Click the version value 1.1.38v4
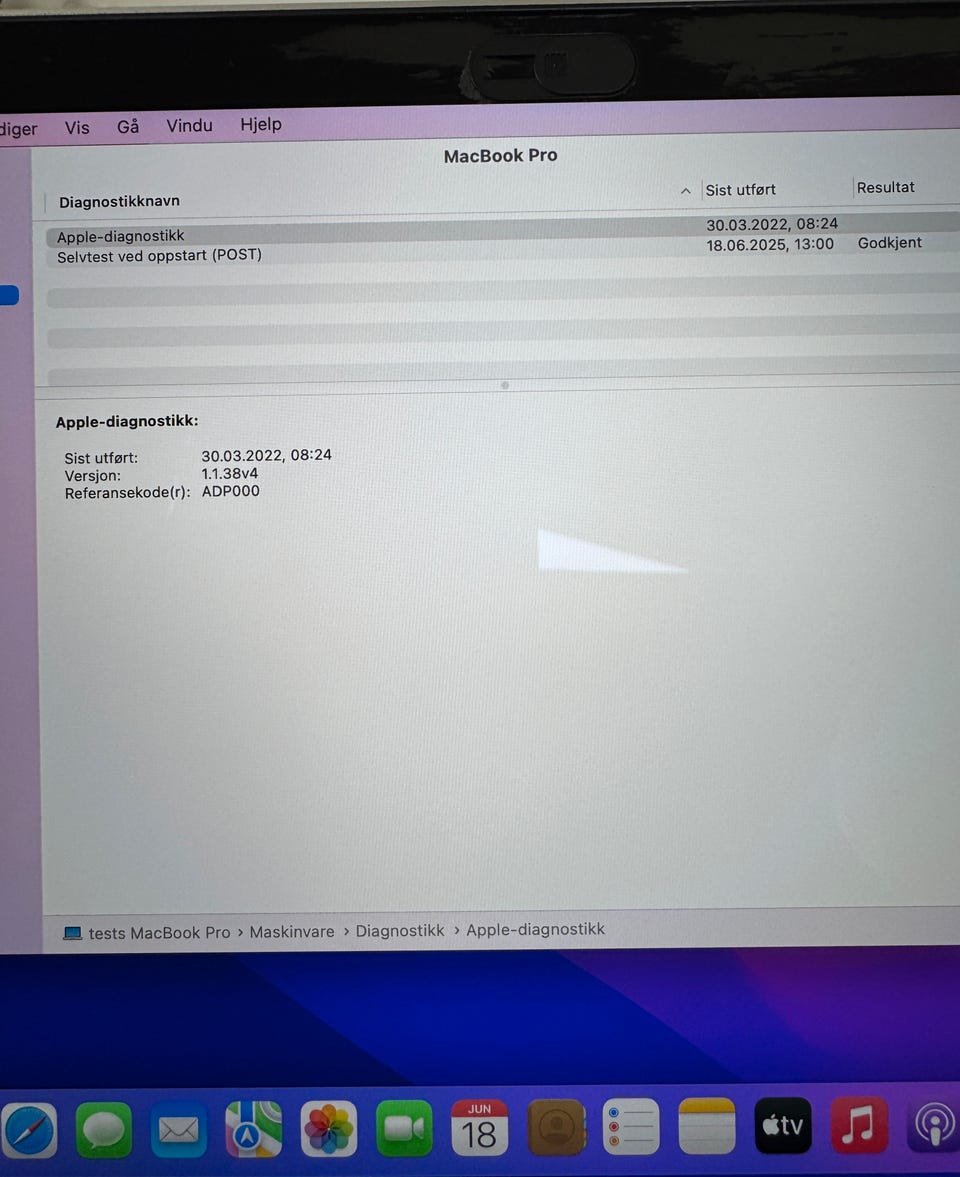 (230, 474)
